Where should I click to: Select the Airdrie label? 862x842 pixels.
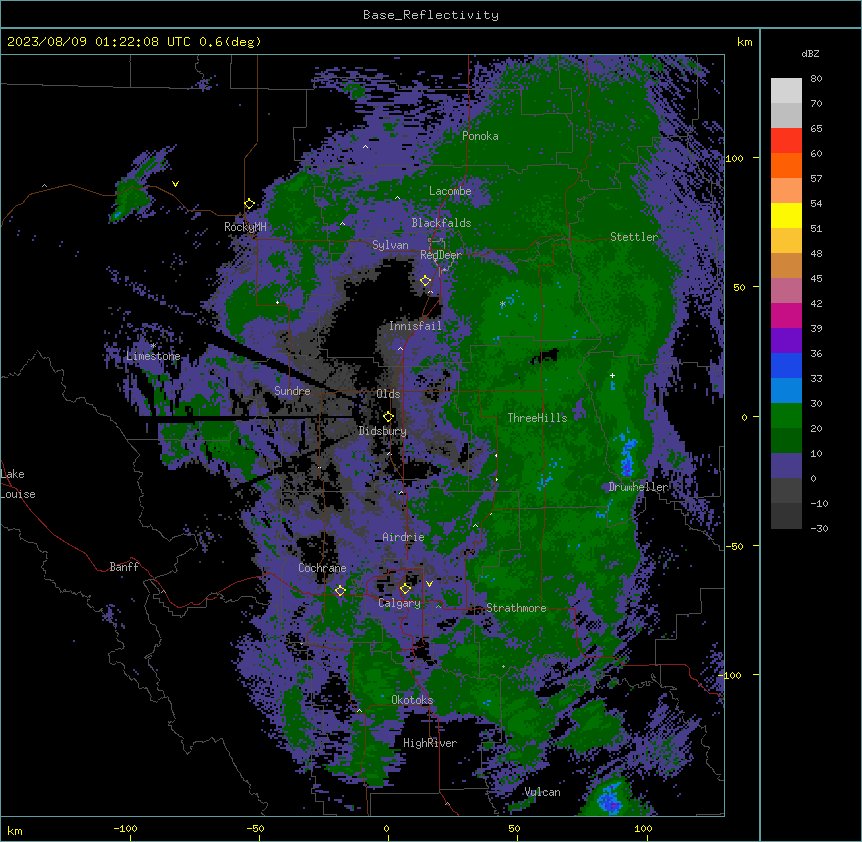pos(403,537)
